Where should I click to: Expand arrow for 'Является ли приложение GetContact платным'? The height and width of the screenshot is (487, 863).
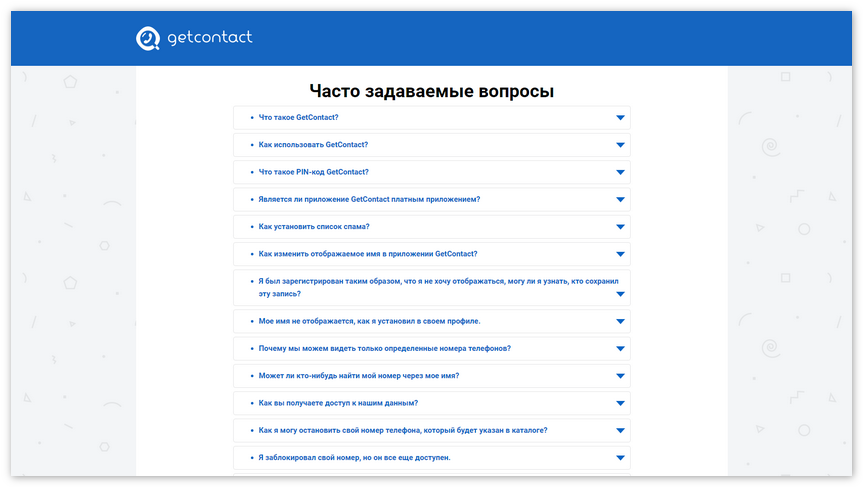[x=620, y=200]
